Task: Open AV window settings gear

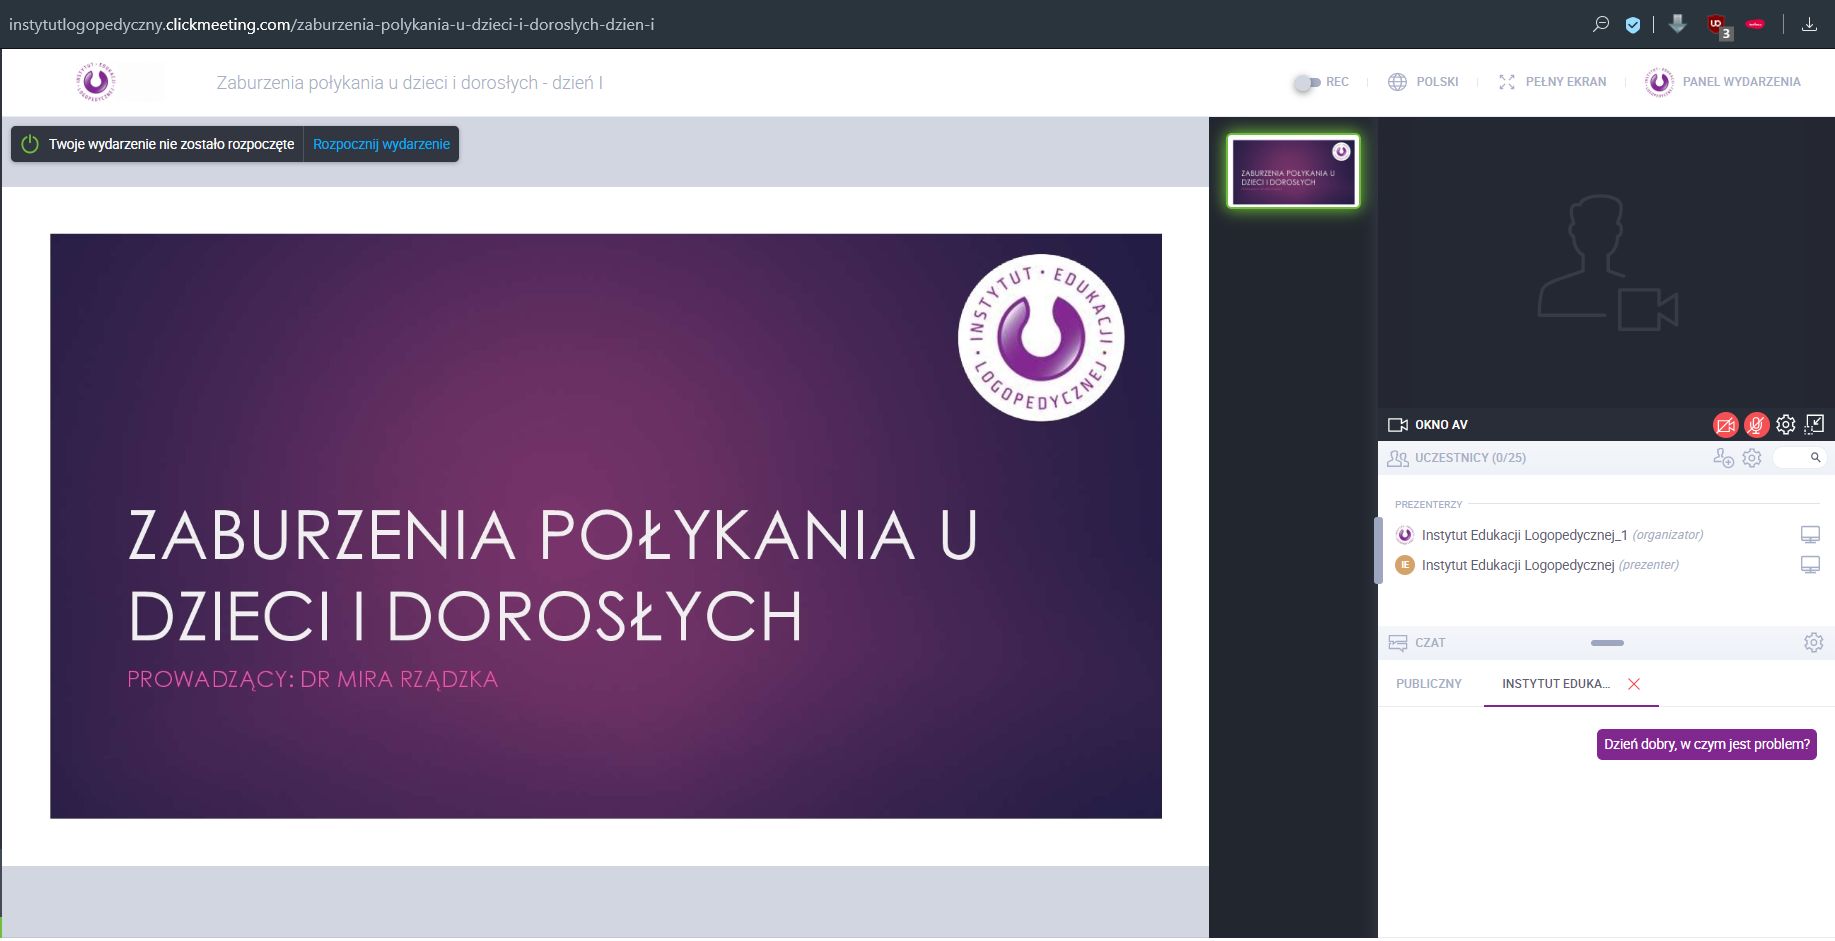Action: (1785, 425)
